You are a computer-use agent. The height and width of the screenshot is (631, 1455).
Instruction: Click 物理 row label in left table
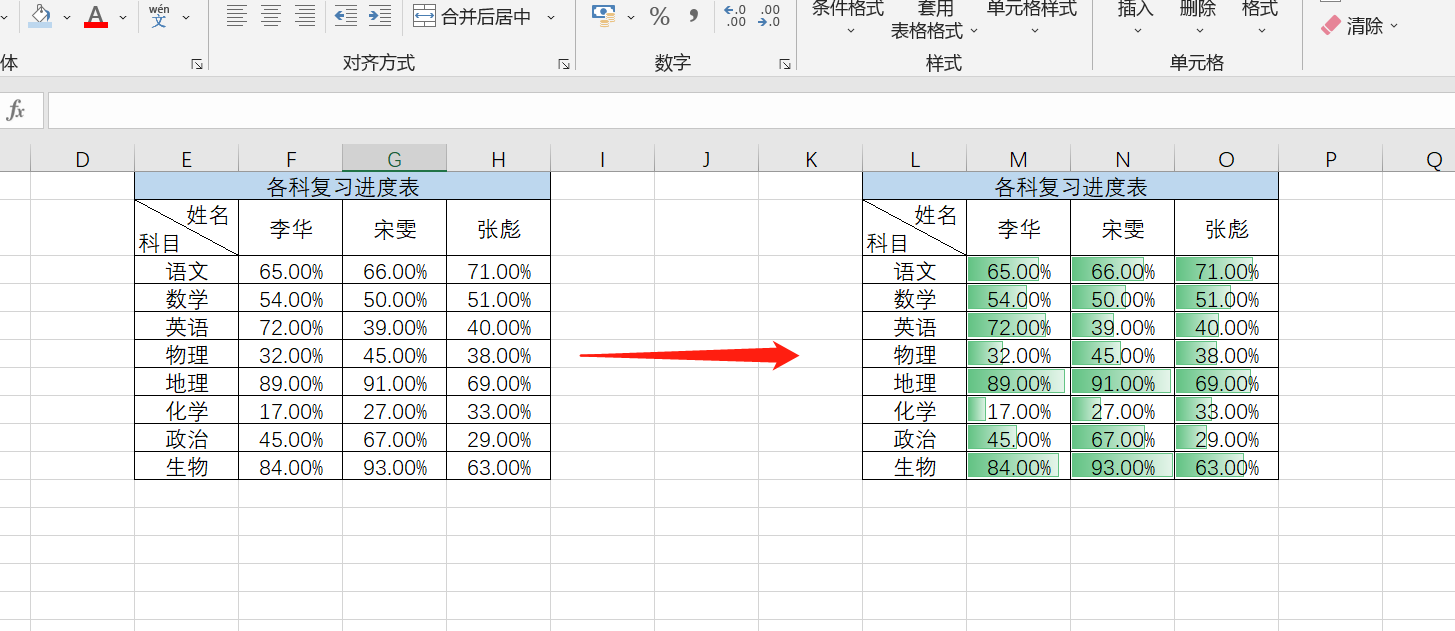pos(187,355)
